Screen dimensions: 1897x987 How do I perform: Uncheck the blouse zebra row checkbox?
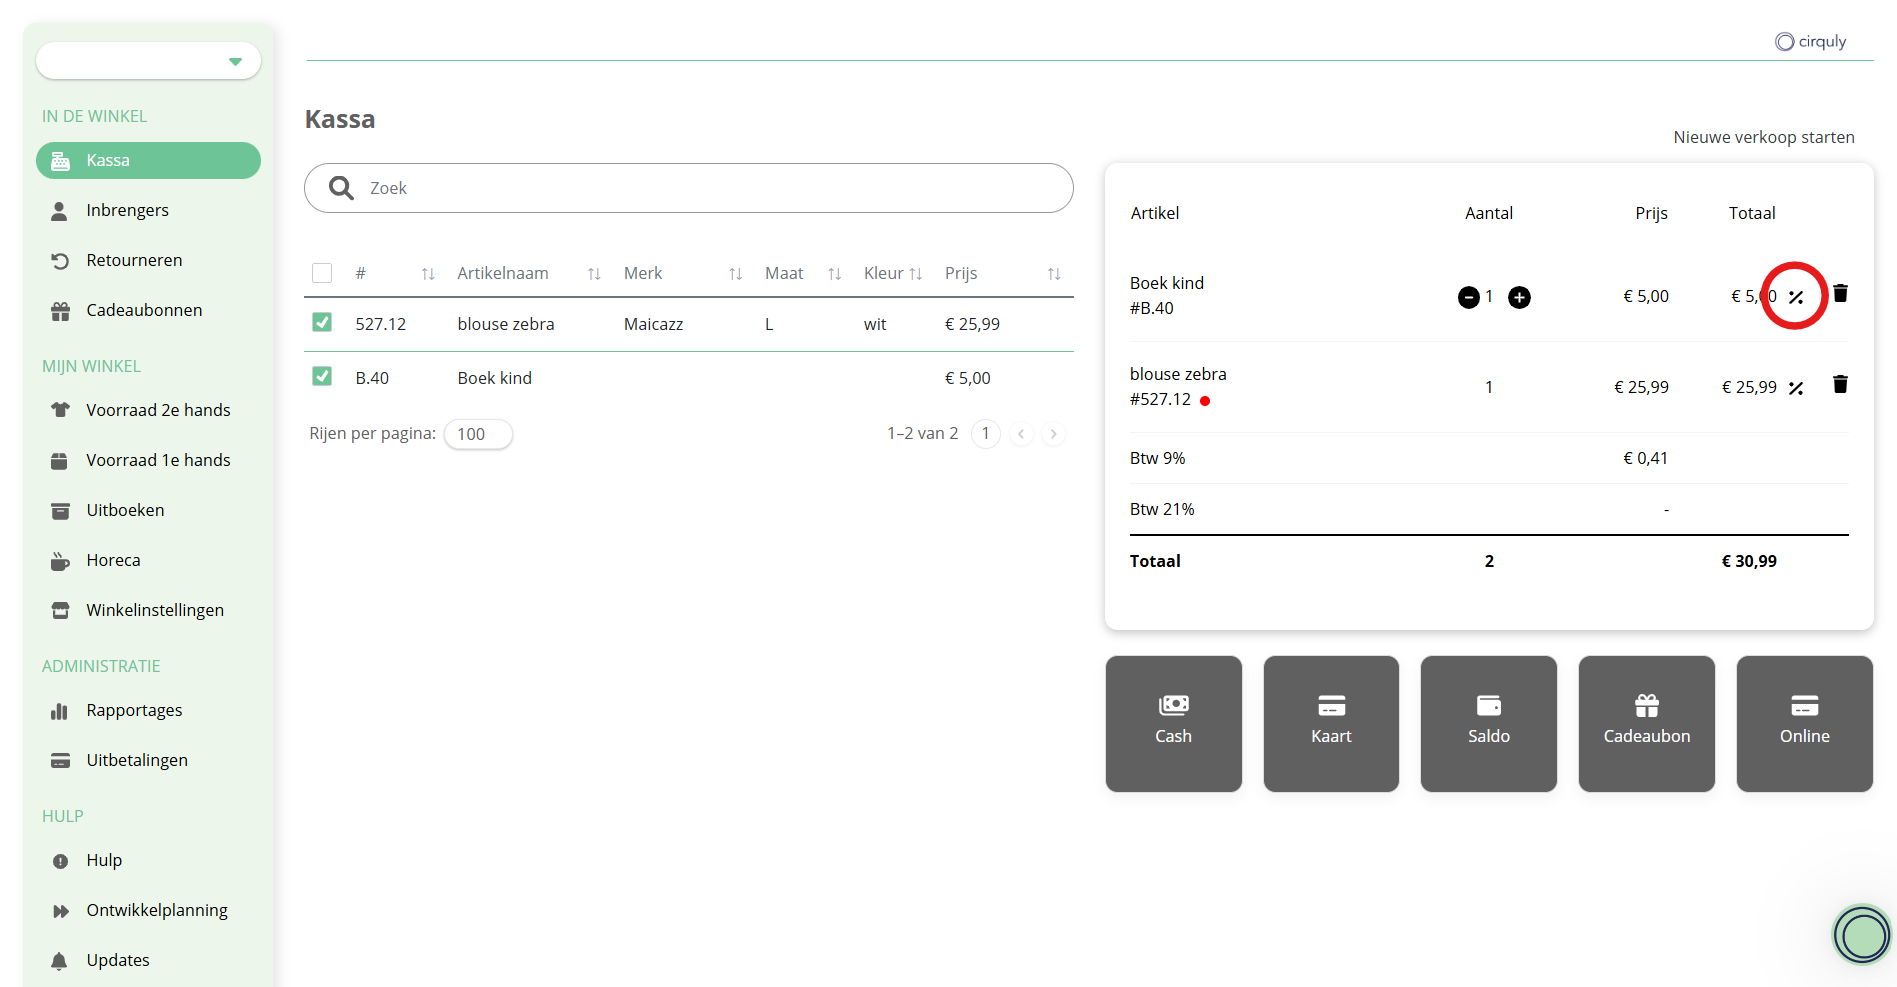pos(322,322)
